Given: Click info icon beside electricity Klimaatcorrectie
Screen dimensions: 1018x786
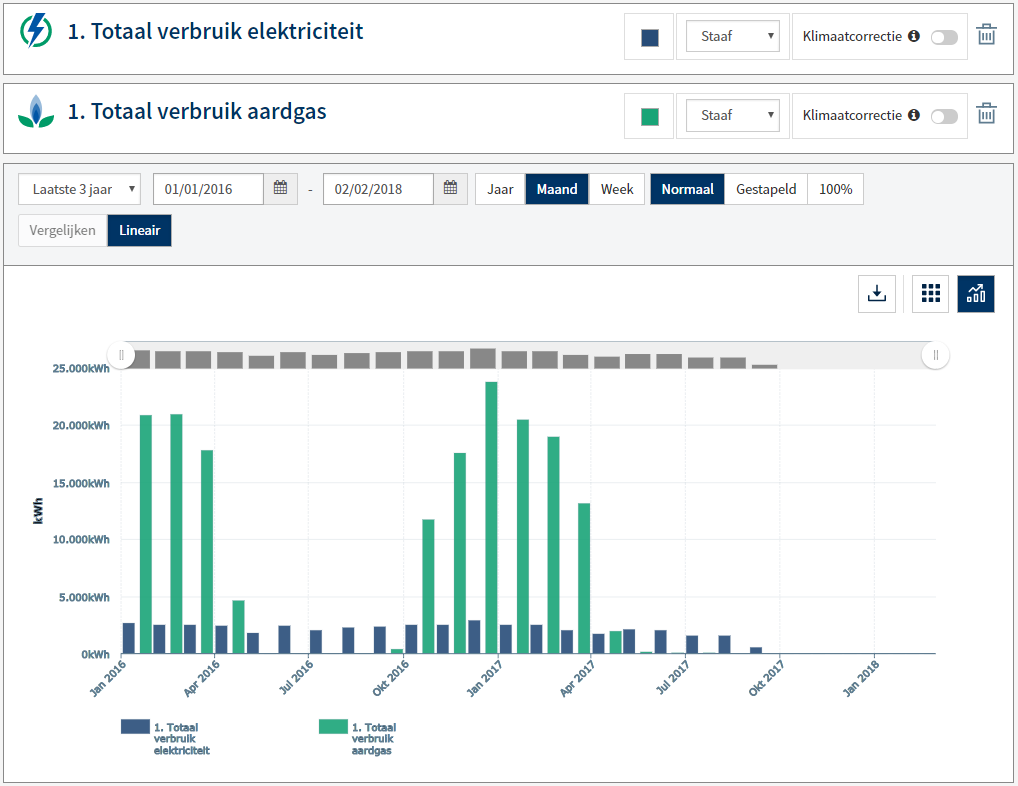Looking at the screenshot, I should tap(913, 36).
